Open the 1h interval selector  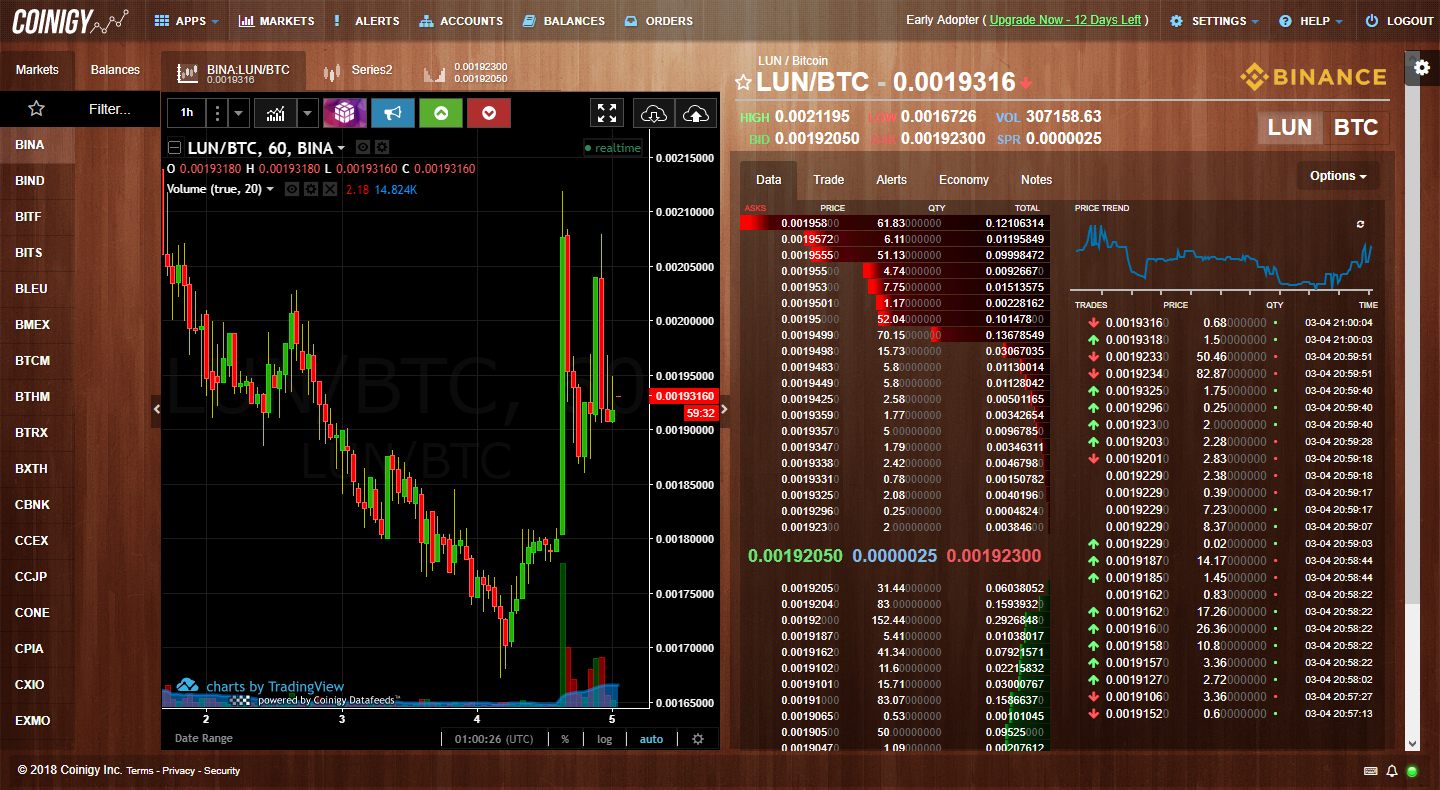[x=187, y=113]
